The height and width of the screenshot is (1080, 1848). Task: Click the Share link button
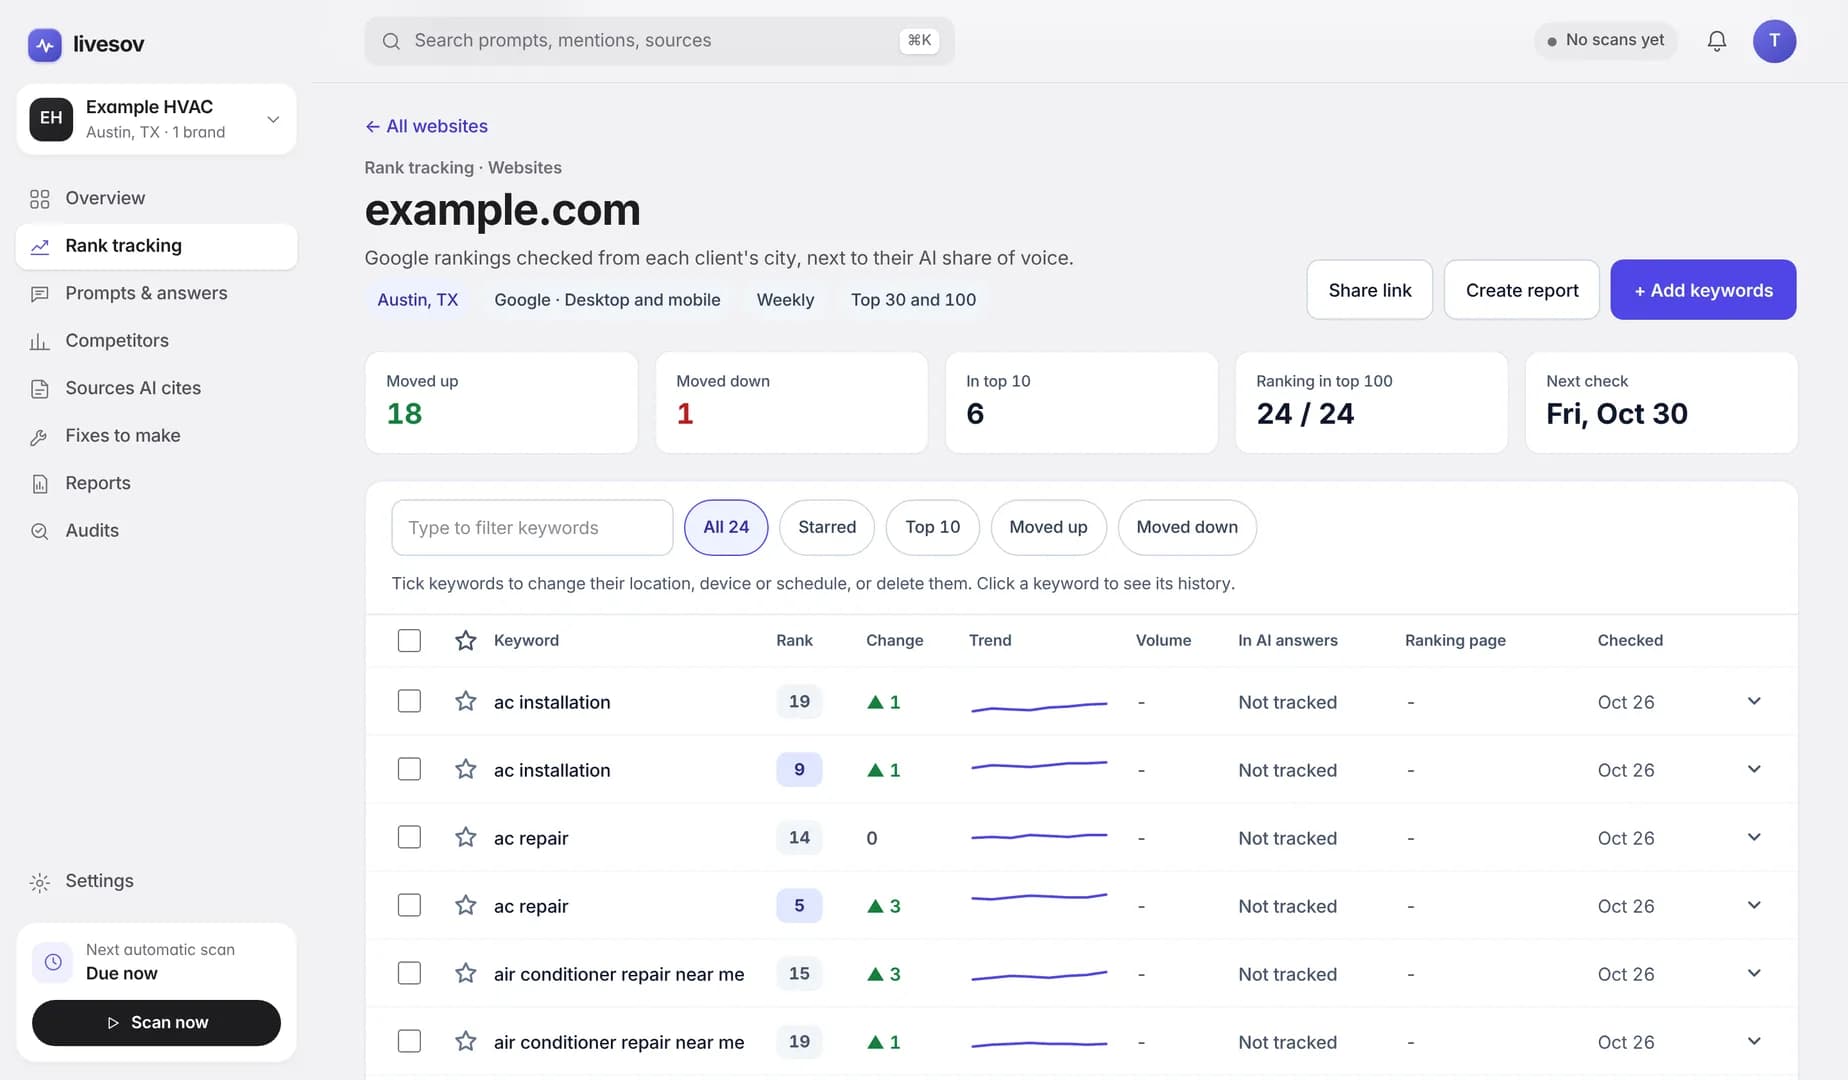1370,290
